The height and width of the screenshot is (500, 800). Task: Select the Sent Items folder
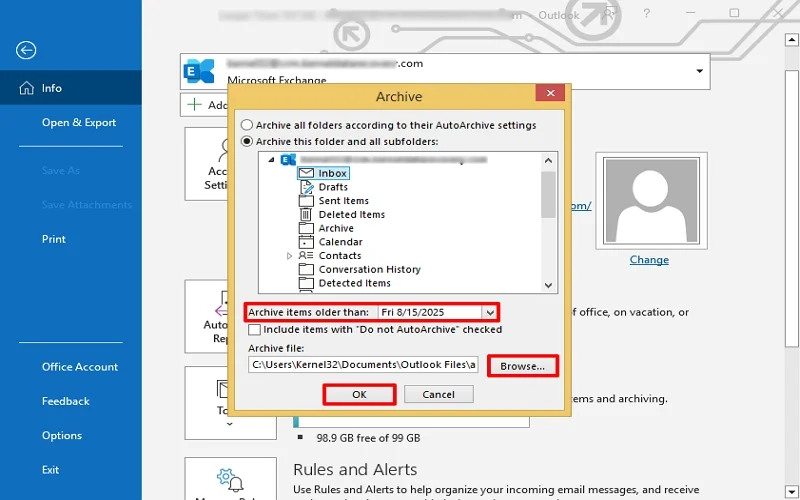[343, 201]
